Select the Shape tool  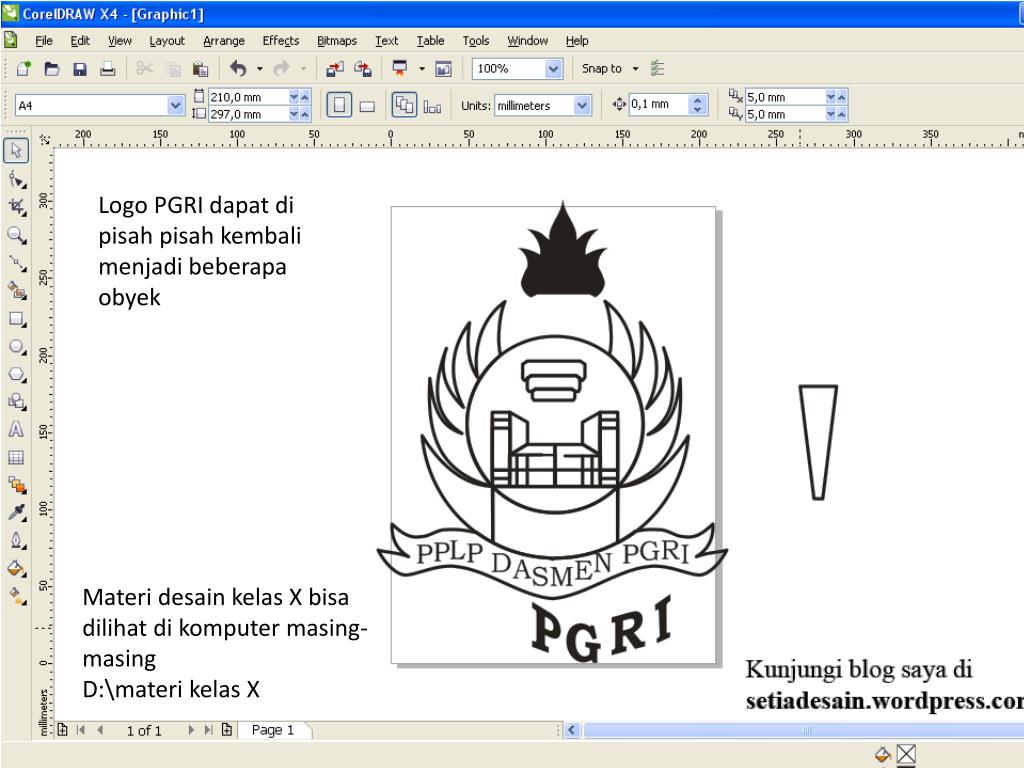click(x=16, y=179)
